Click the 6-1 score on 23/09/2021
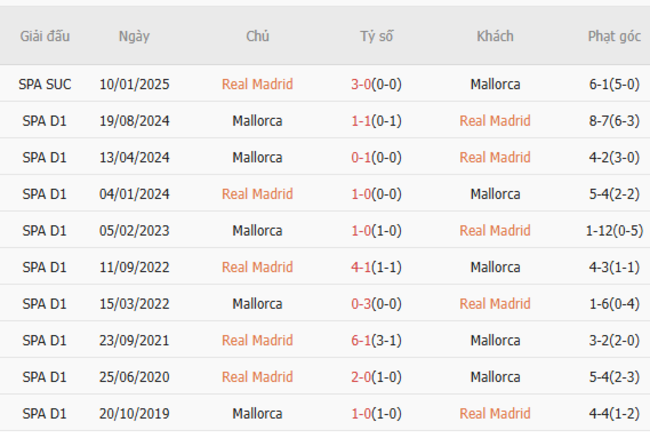This screenshot has width=650, height=438. point(361,340)
